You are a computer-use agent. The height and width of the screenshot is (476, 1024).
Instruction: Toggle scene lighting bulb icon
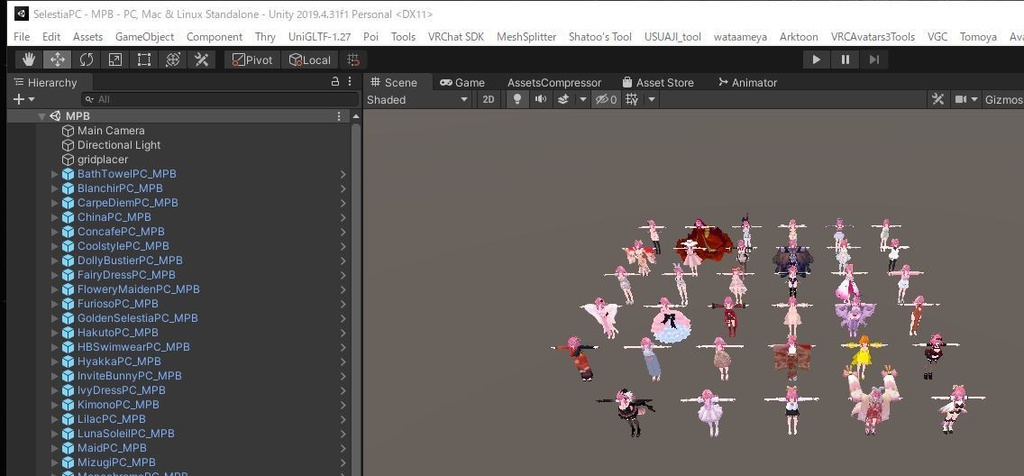coord(517,99)
